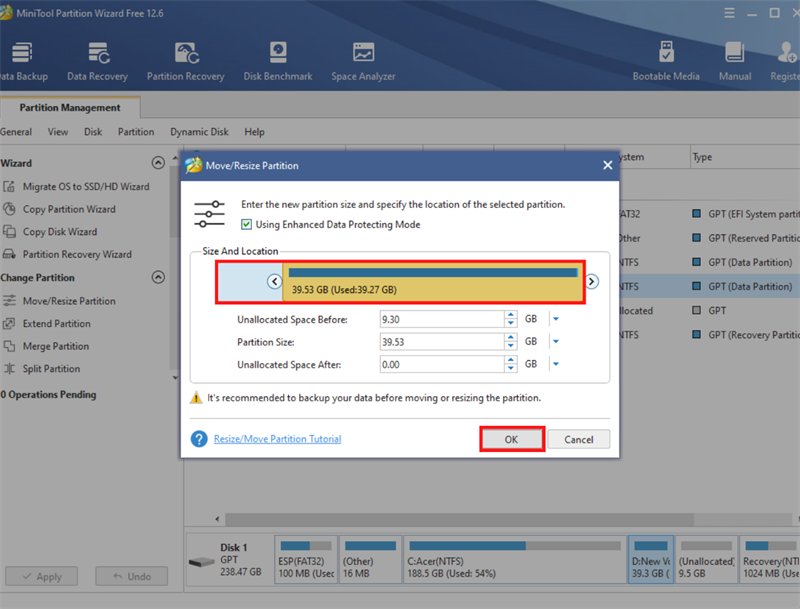The width and height of the screenshot is (800, 609).
Task: Open the Space Analyzer tool
Action: tap(363, 60)
